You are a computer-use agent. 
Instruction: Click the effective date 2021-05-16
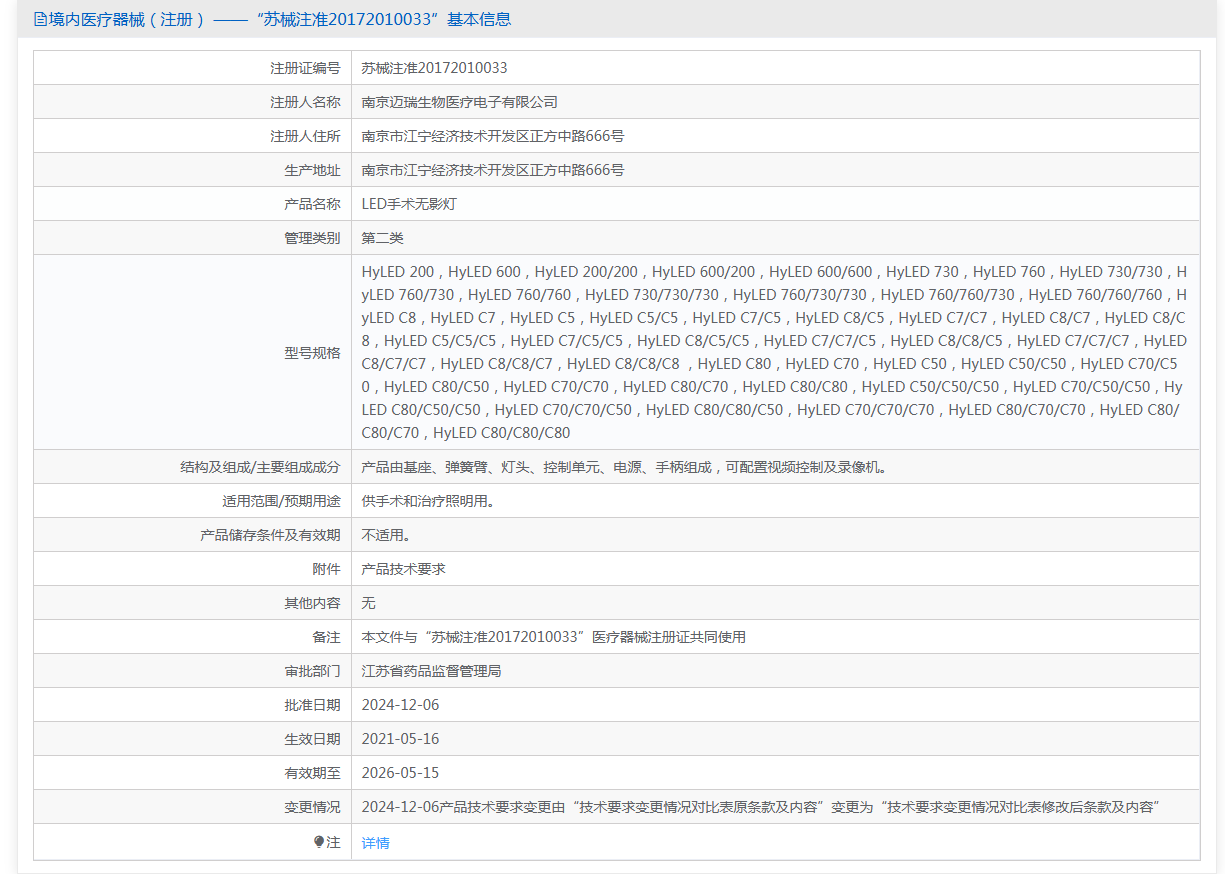400,739
